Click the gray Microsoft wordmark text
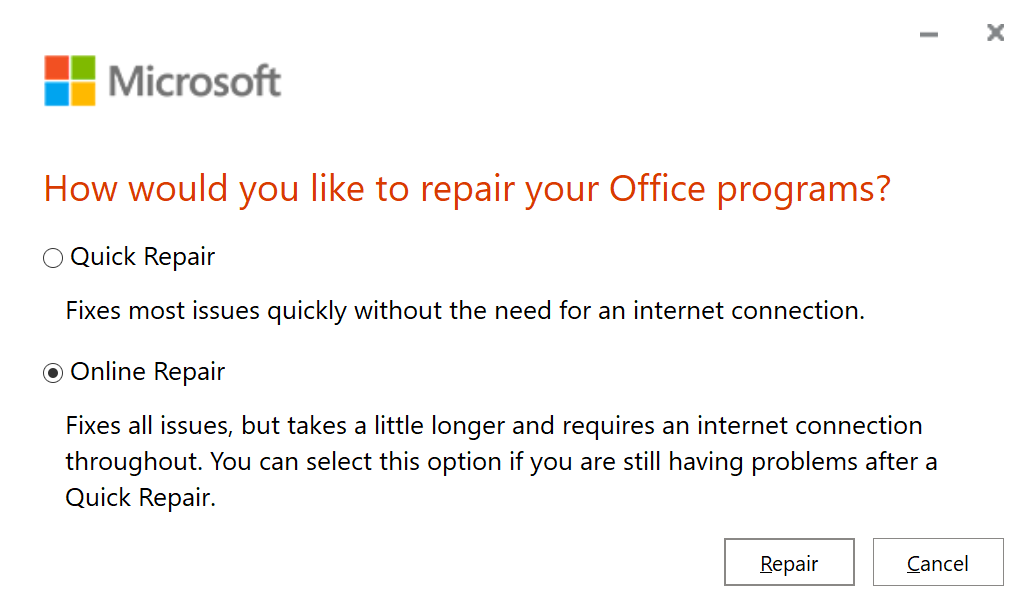Image resolution: width=1020 pixels, height=603 pixels. pyautogui.click(x=194, y=81)
